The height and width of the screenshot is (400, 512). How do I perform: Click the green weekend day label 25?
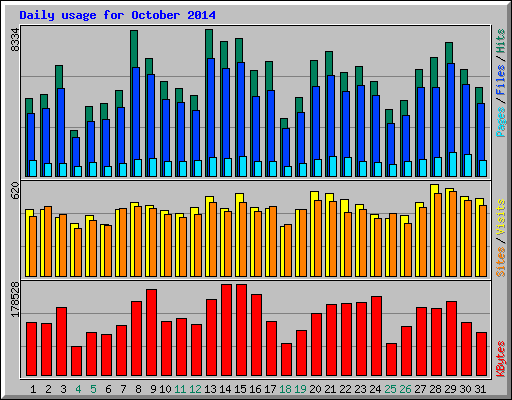(390, 389)
